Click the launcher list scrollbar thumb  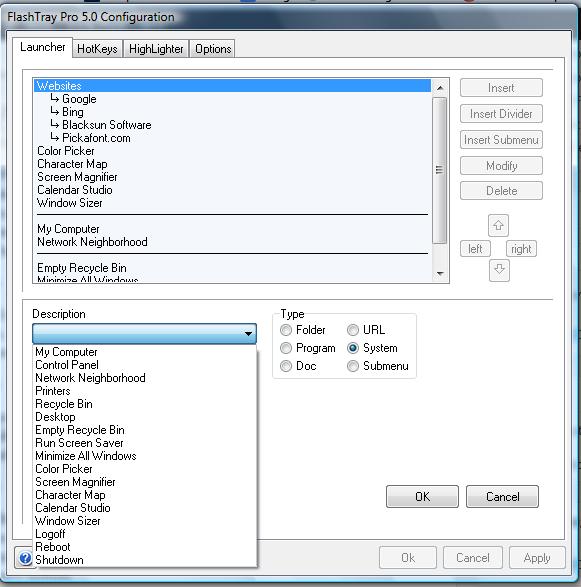(439, 170)
